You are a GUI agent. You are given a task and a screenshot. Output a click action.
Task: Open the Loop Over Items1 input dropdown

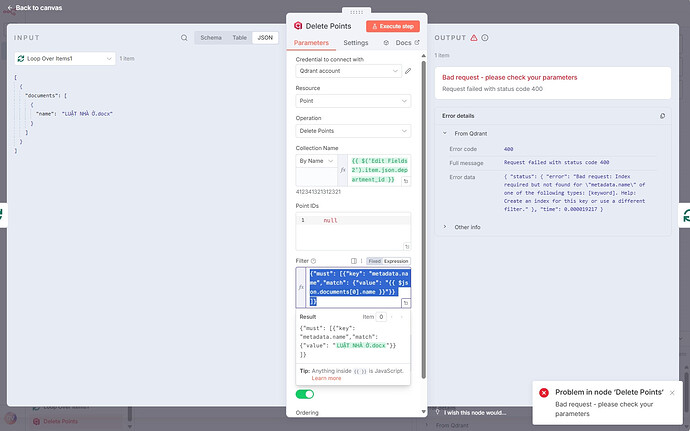(65, 59)
